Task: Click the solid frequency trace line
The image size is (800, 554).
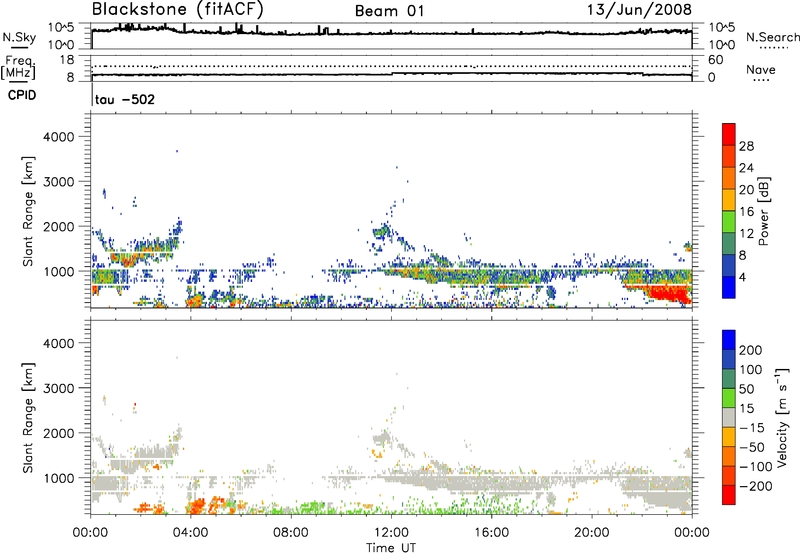Action: tap(392, 74)
